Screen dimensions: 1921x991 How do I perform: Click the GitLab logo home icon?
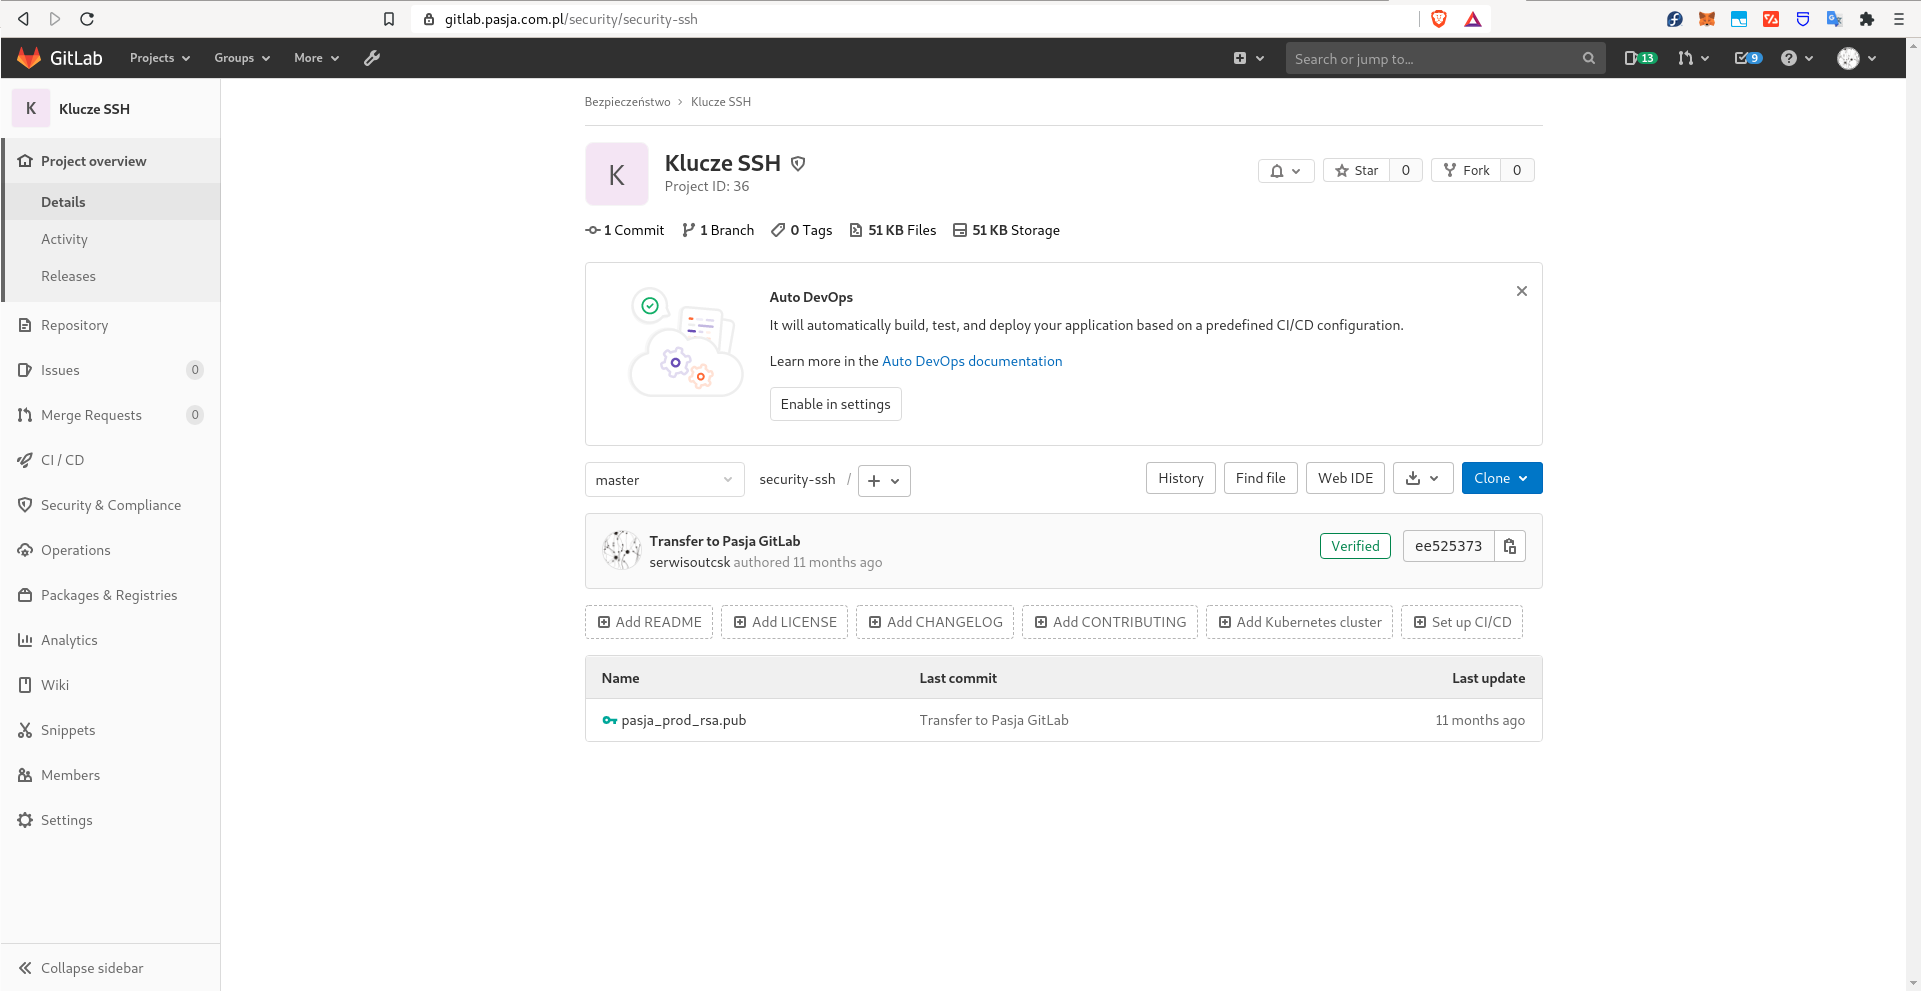[29, 58]
